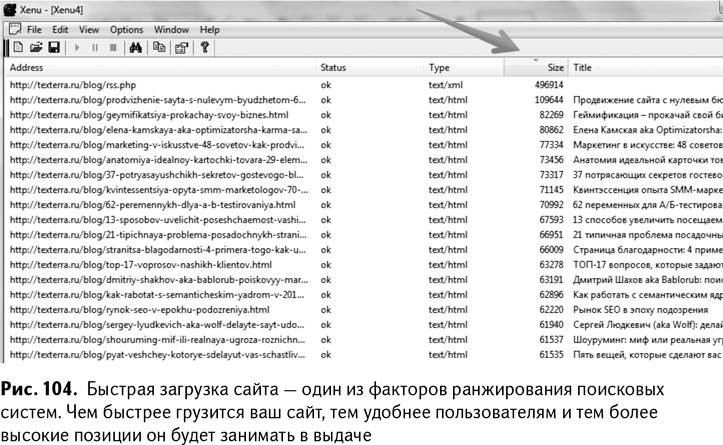Sort by the Address column header

tap(27, 67)
